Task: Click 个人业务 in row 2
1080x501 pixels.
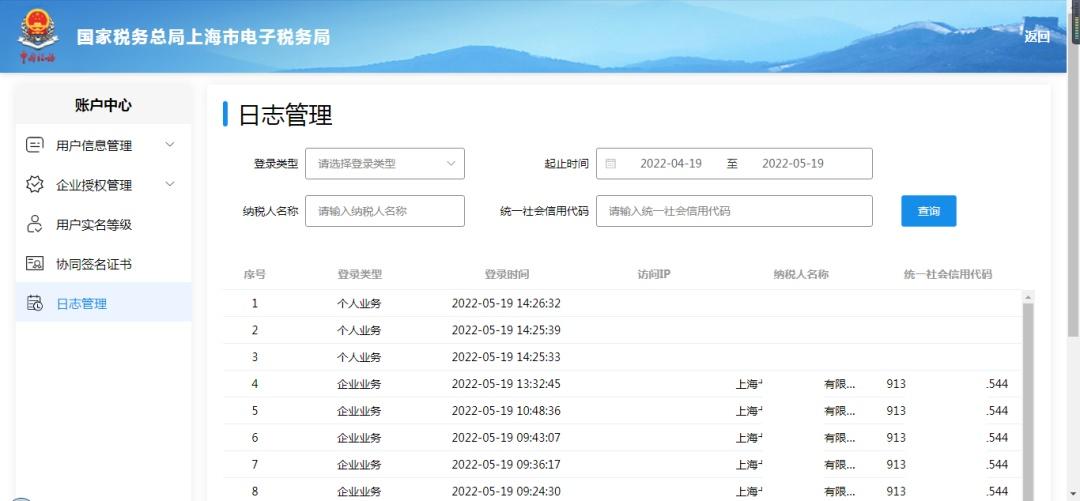Action: [x=359, y=330]
